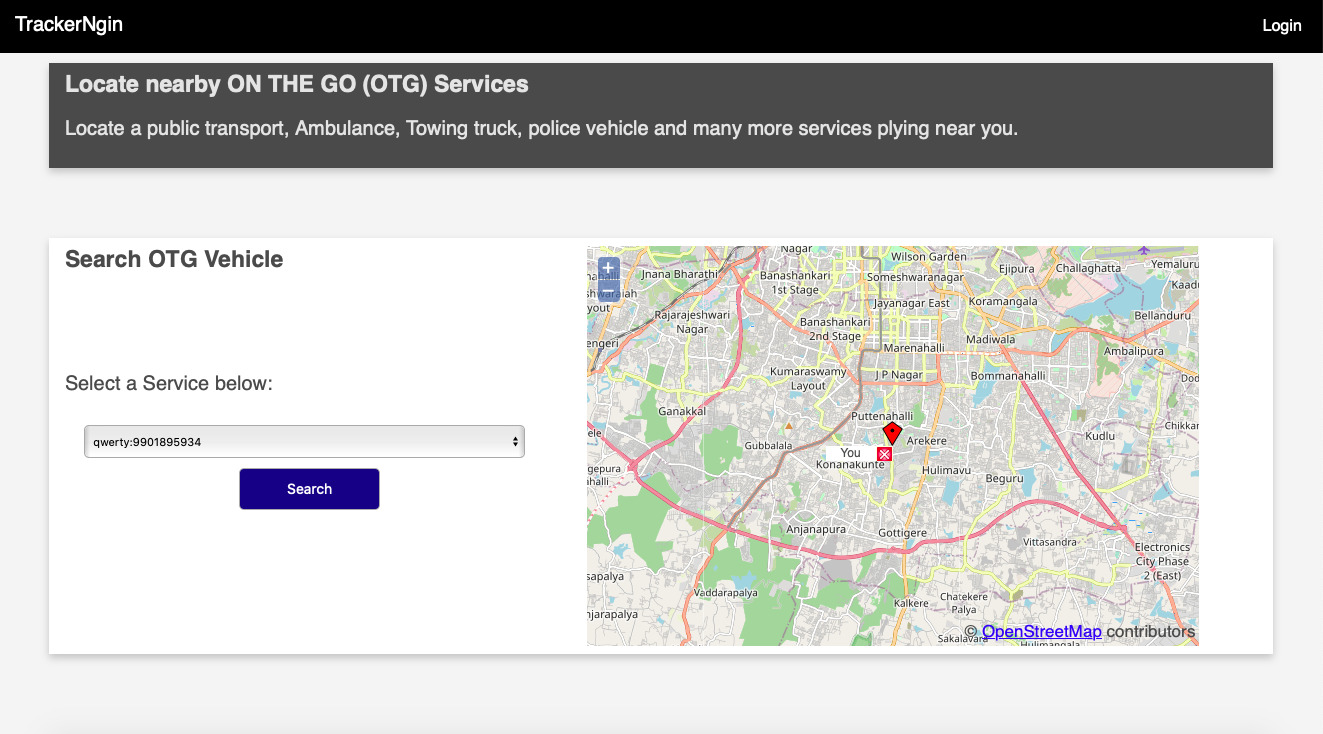Open the OpenStreetMap attribution link
Image resolution: width=1323 pixels, height=734 pixels.
pyautogui.click(x=1041, y=631)
